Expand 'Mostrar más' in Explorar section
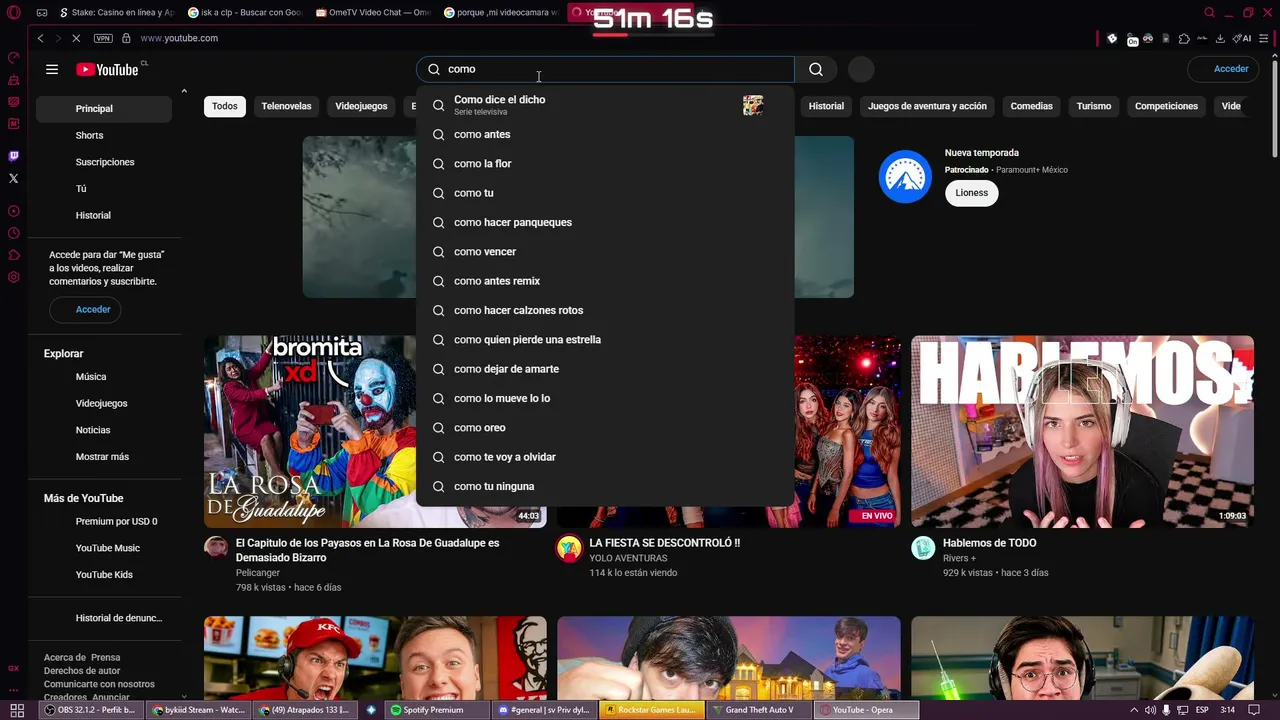Image resolution: width=1280 pixels, height=720 pixels. coord(102,457)
